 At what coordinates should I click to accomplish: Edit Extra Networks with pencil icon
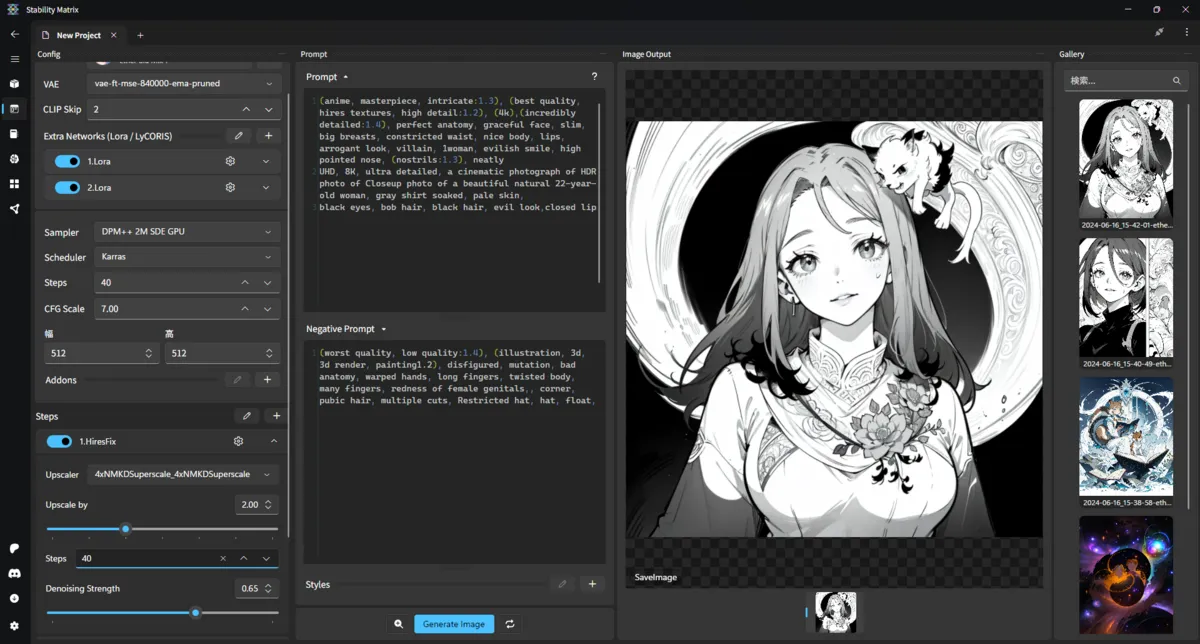pos(238,136)
